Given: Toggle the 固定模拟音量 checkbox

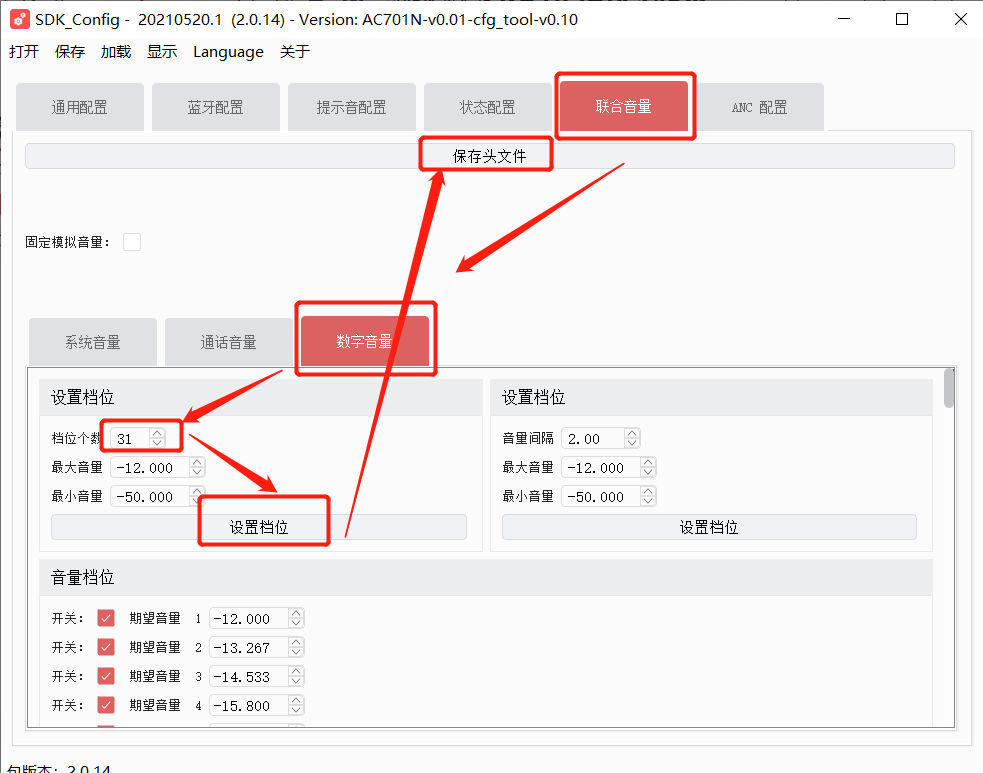Looking at the screenshot, I should coord(132,242).
